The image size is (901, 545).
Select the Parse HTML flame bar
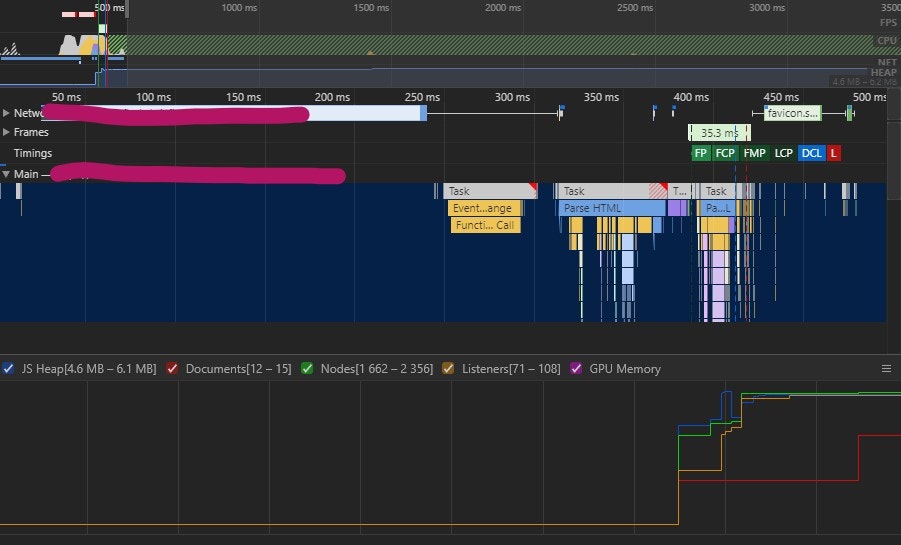[x=611, y=208]
